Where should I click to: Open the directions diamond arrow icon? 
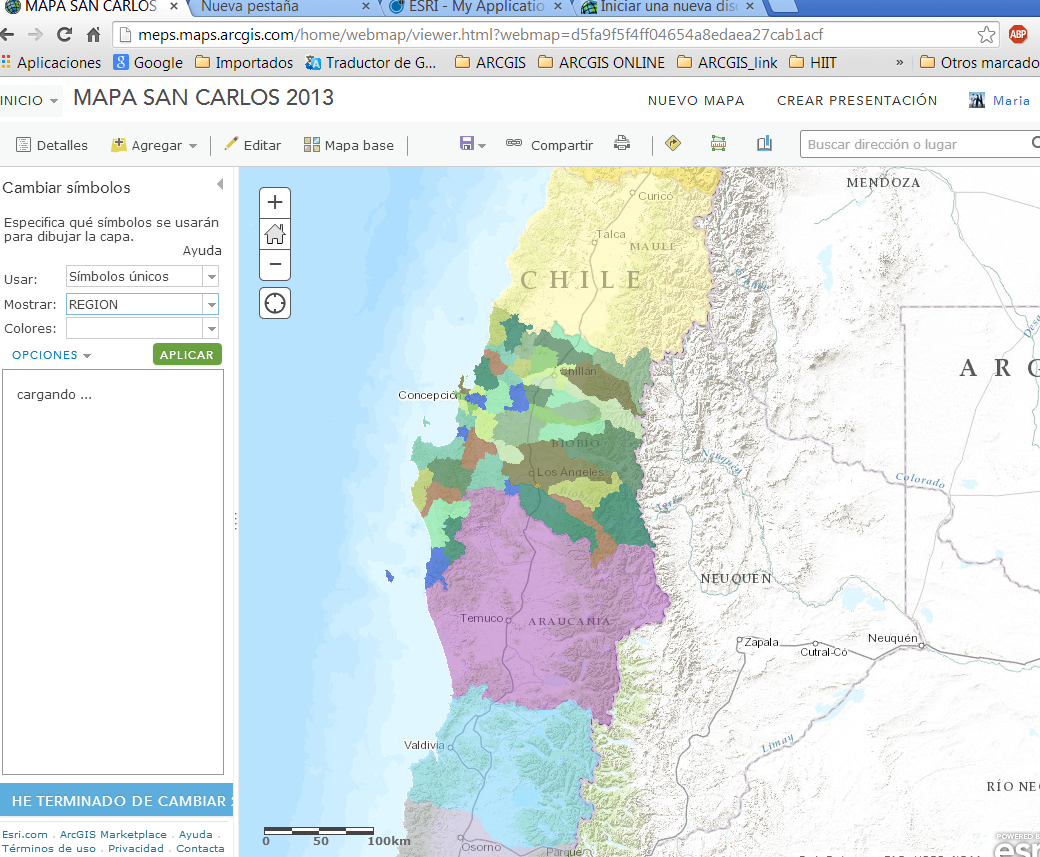tap(673, 143)
